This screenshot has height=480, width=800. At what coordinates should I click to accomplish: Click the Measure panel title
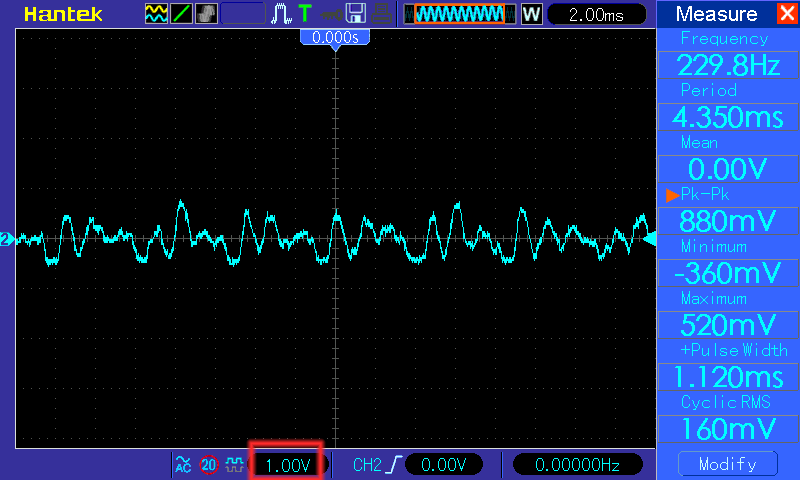tap(716, 14)
